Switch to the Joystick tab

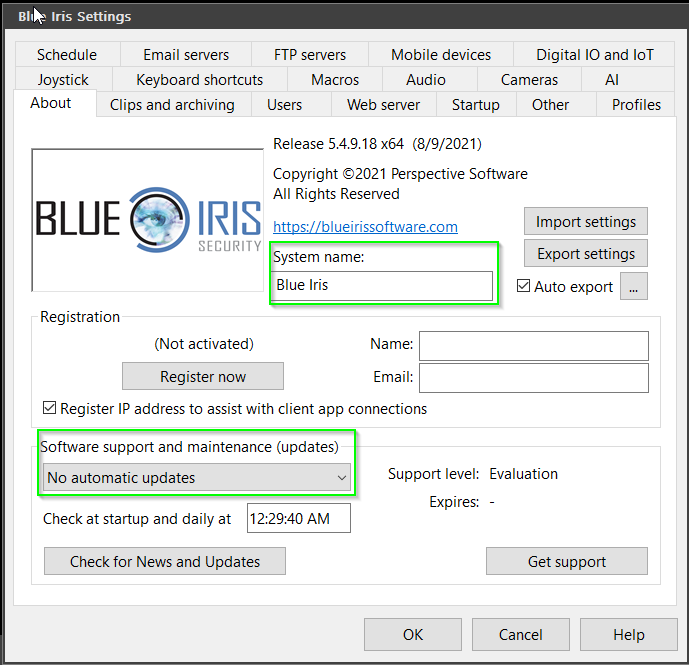[63, 80]
